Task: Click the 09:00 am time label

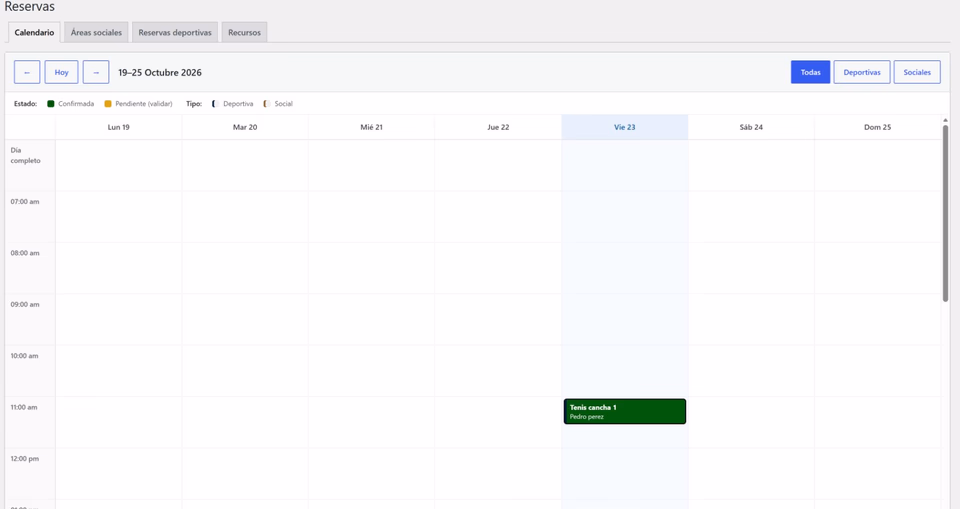Action: tap(24, 304)
